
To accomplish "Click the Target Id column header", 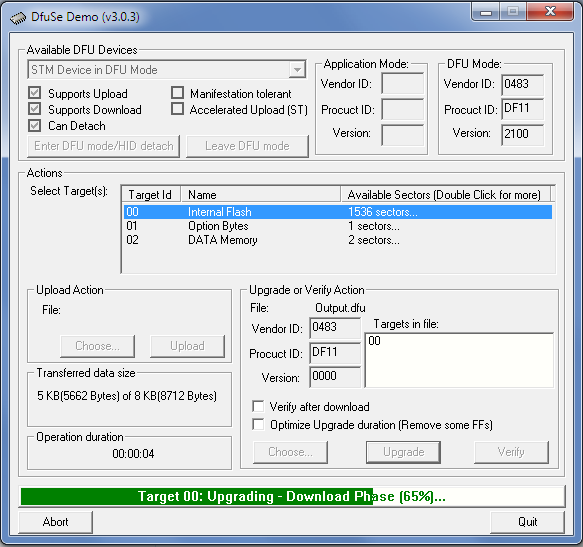I will [x=151, y=194].
